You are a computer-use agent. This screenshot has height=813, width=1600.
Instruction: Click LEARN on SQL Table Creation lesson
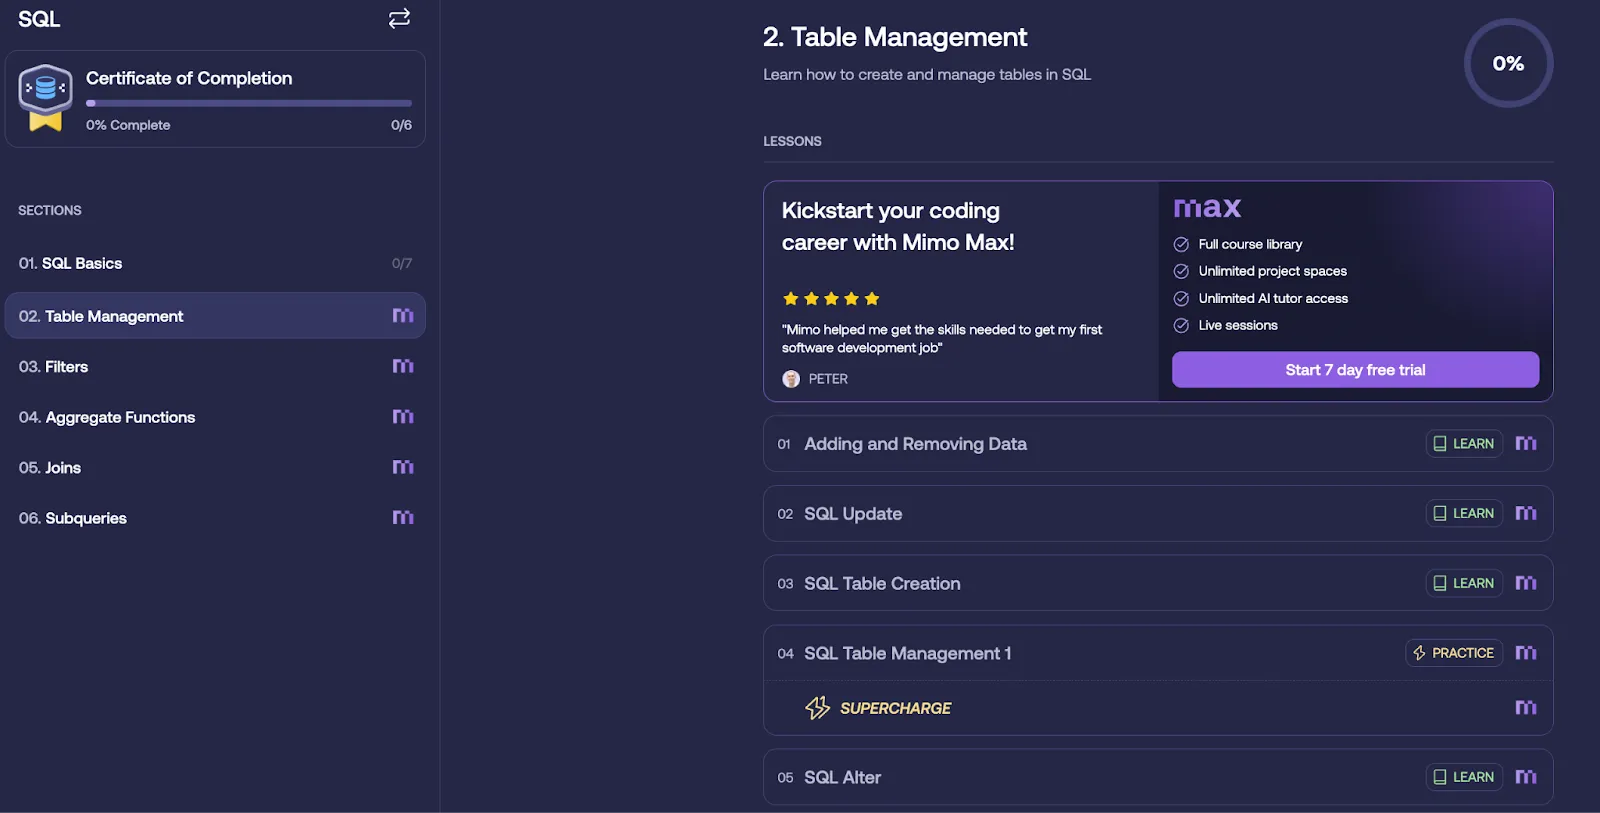(1464, 583)
